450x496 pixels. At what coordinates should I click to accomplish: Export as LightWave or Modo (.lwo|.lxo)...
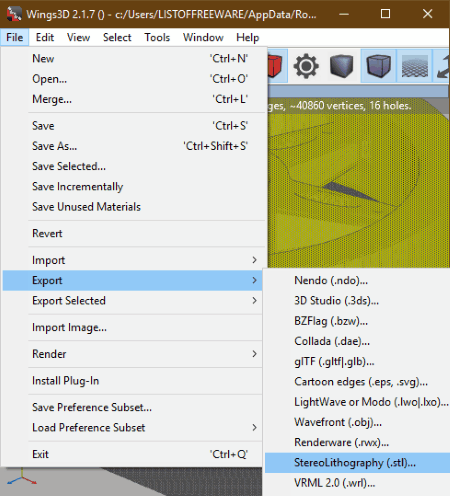[357, 402]
